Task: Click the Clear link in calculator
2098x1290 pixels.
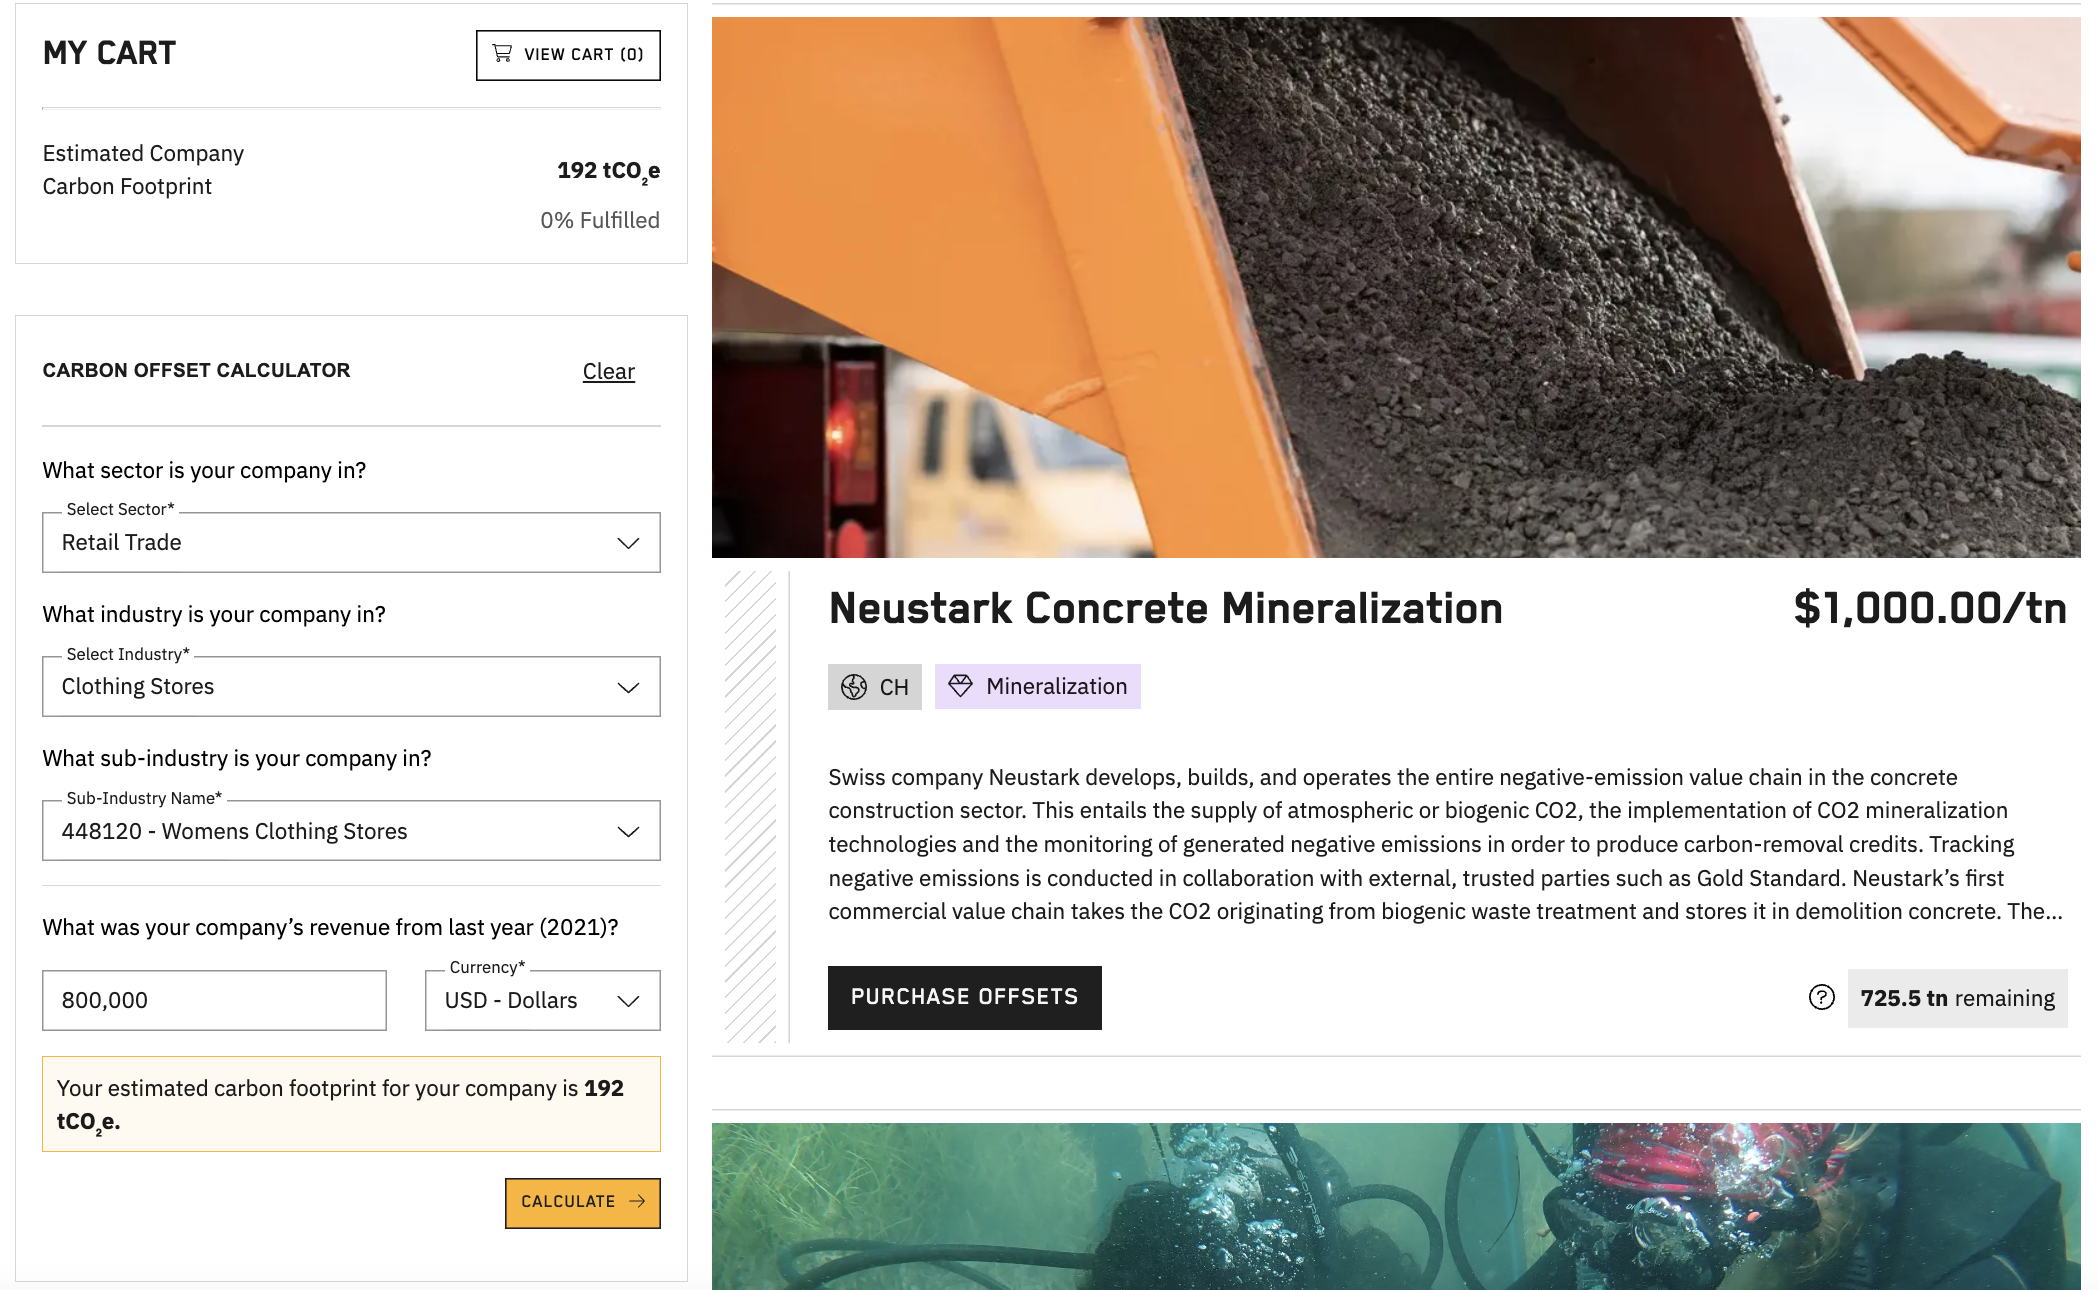Action: [608, 371]
